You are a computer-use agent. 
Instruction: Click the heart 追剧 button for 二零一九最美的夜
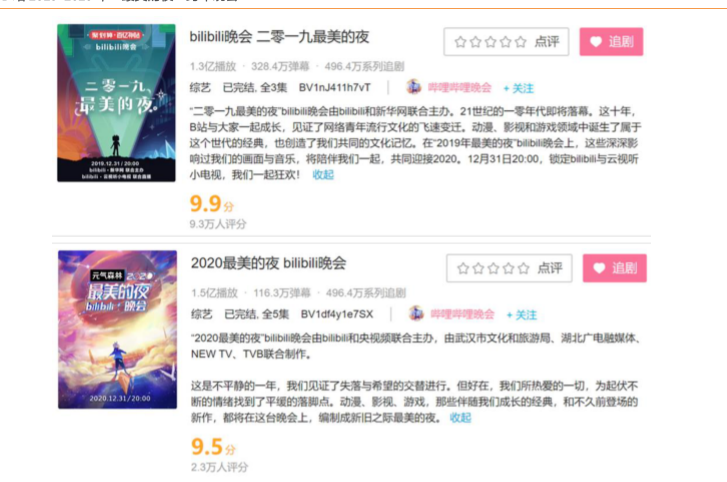tap(611, 42)
